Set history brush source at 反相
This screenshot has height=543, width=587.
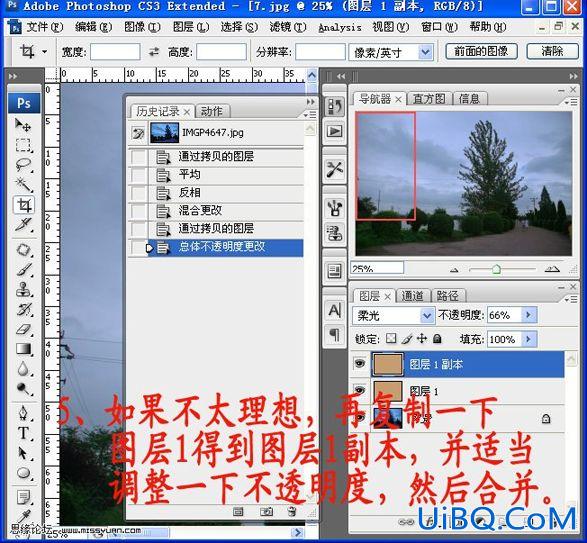pyautogui.click(x=138, y=193)
